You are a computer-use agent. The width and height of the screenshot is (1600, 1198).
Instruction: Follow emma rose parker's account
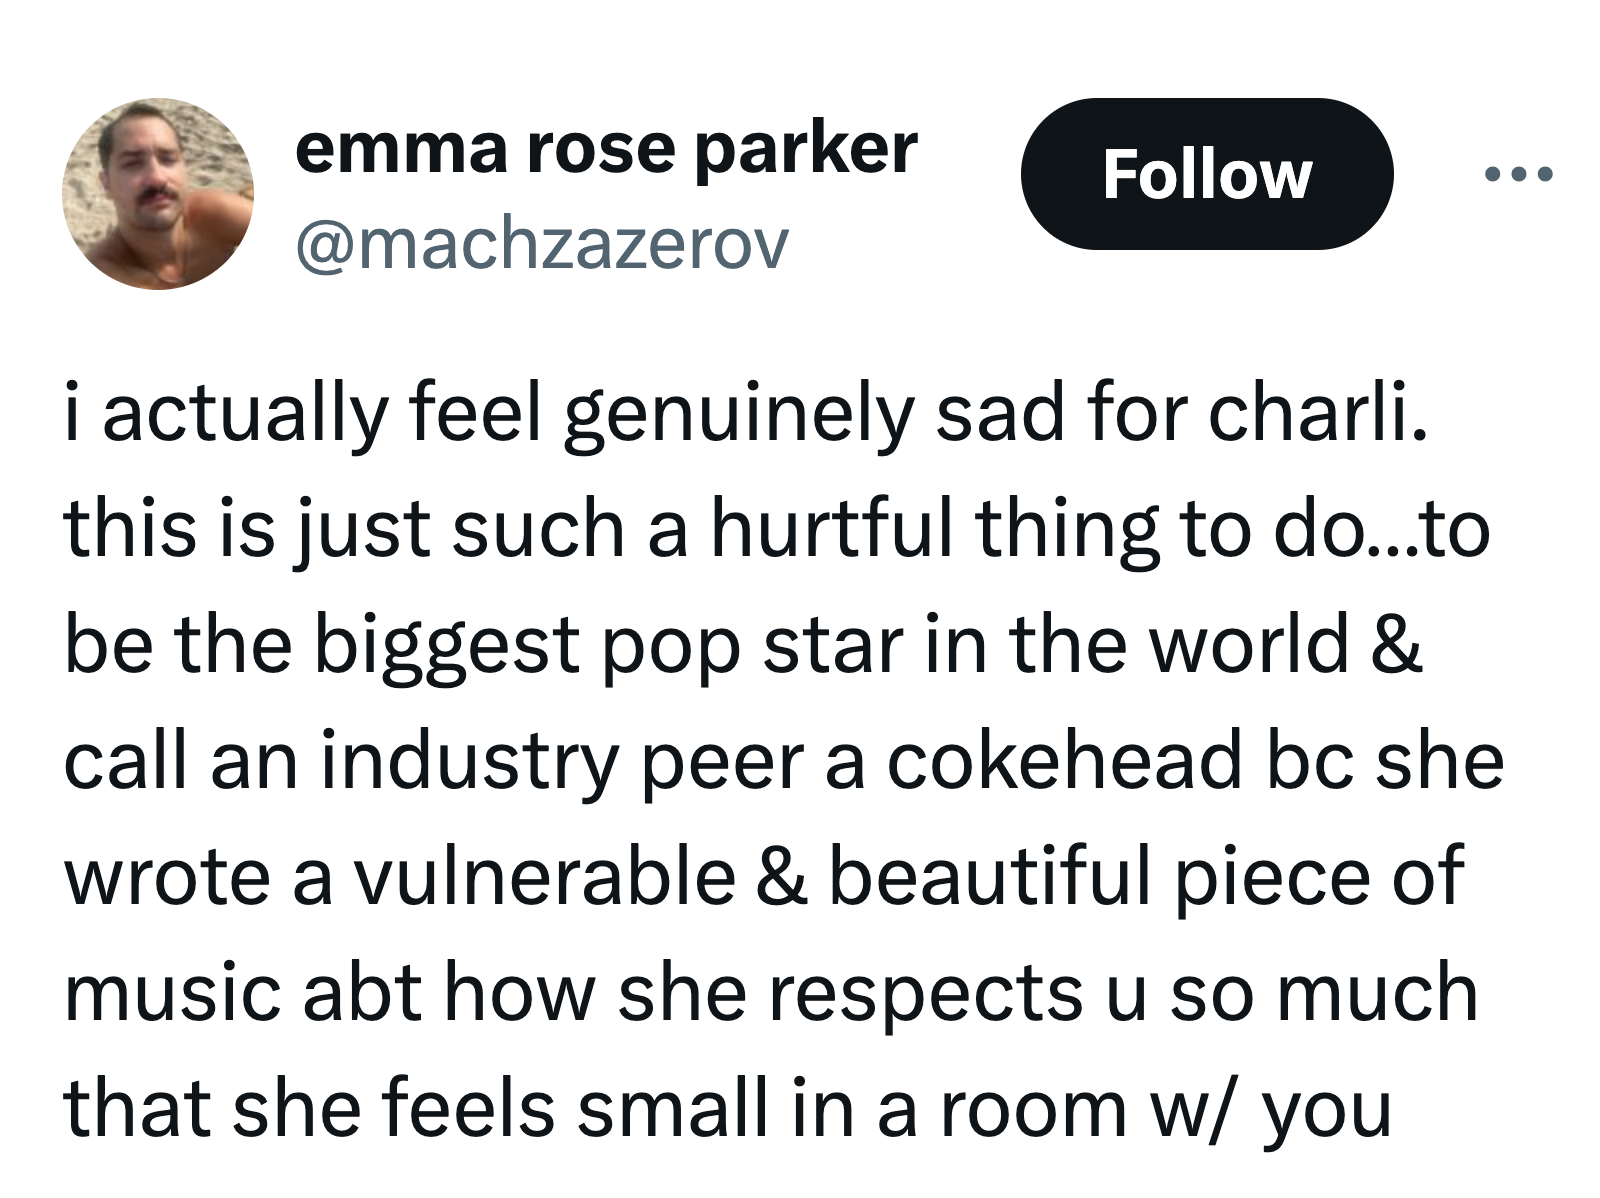pos(1206,175)
